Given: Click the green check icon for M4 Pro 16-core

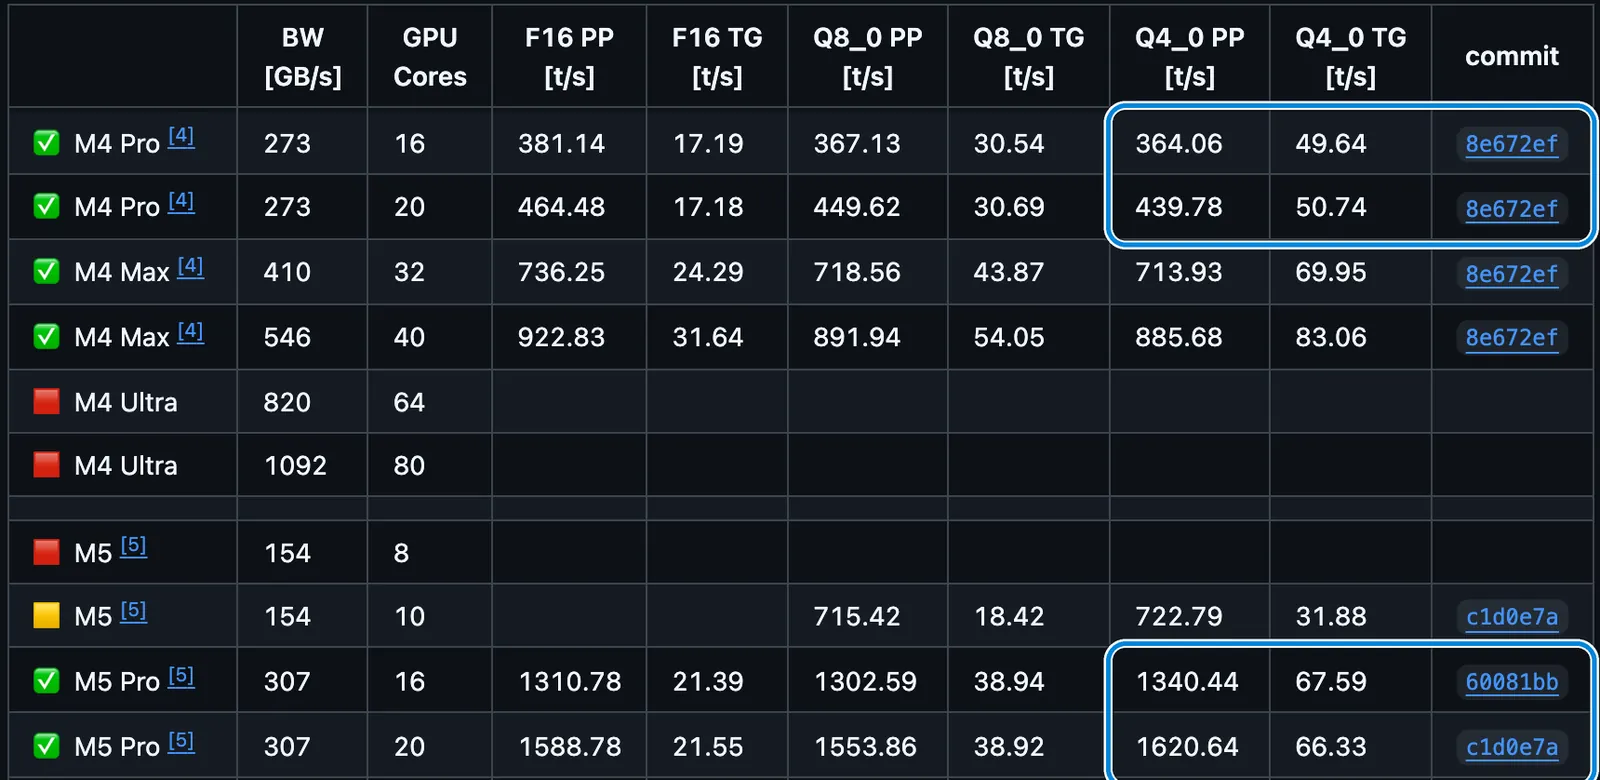Looking at the screenshot, I should point(46,143).
